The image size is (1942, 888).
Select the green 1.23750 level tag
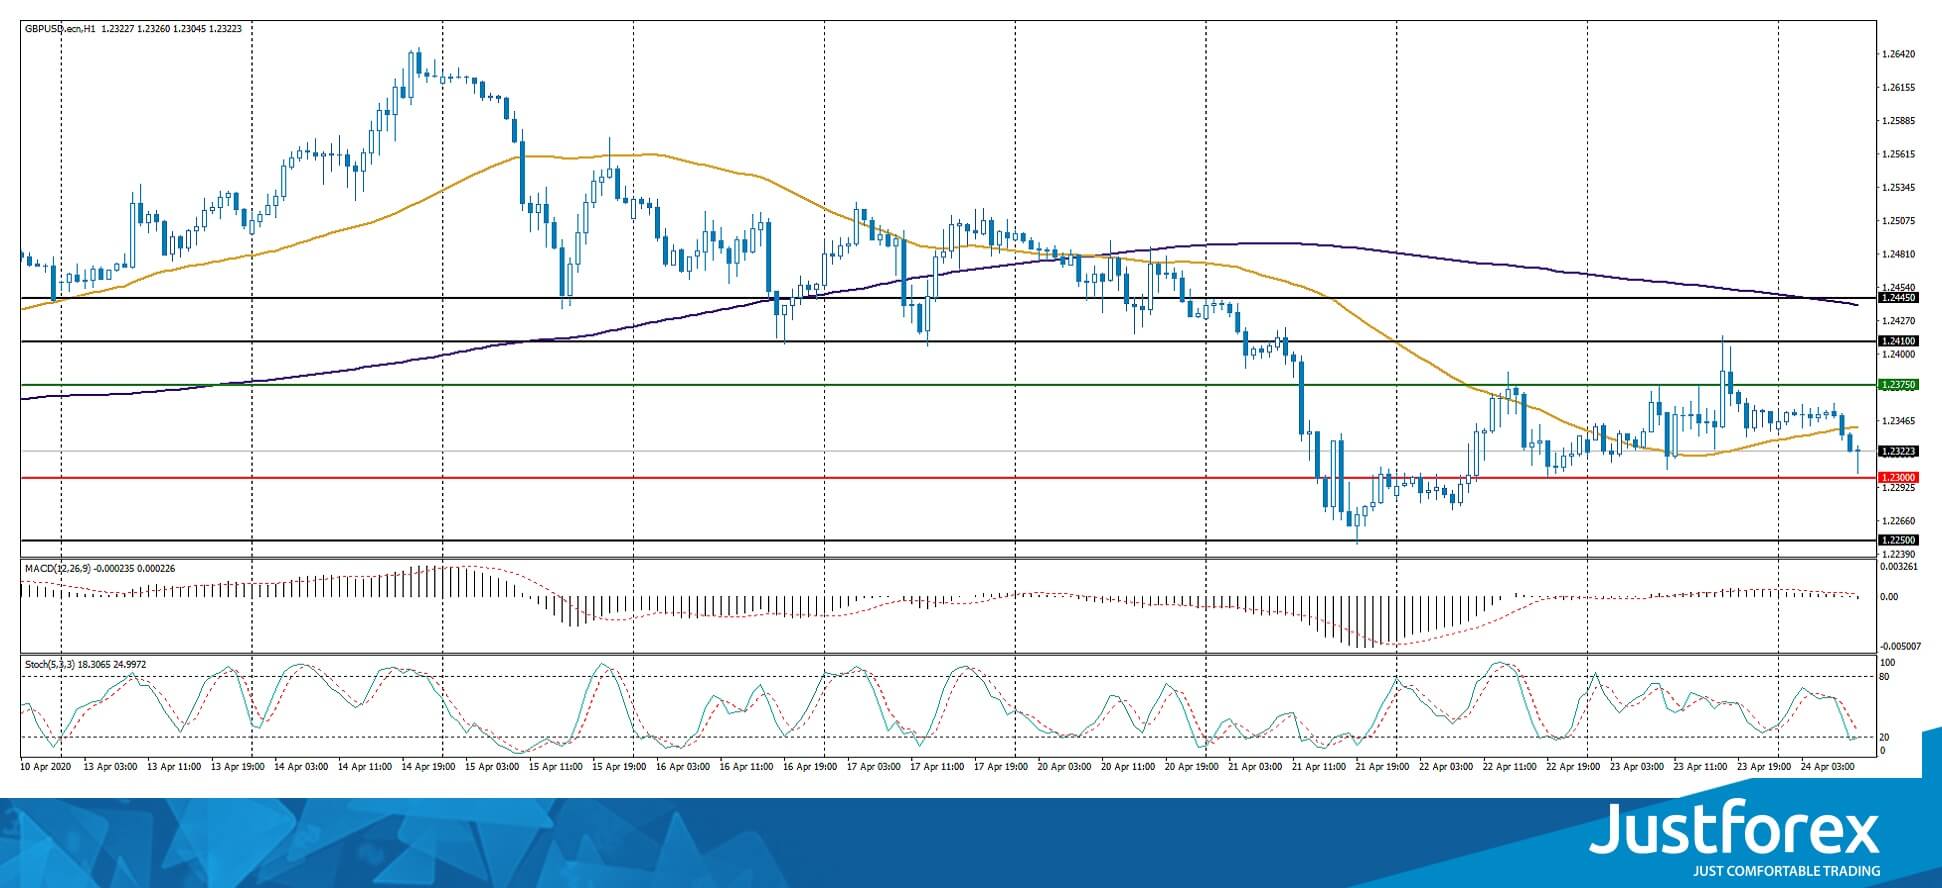point(1898,385)
